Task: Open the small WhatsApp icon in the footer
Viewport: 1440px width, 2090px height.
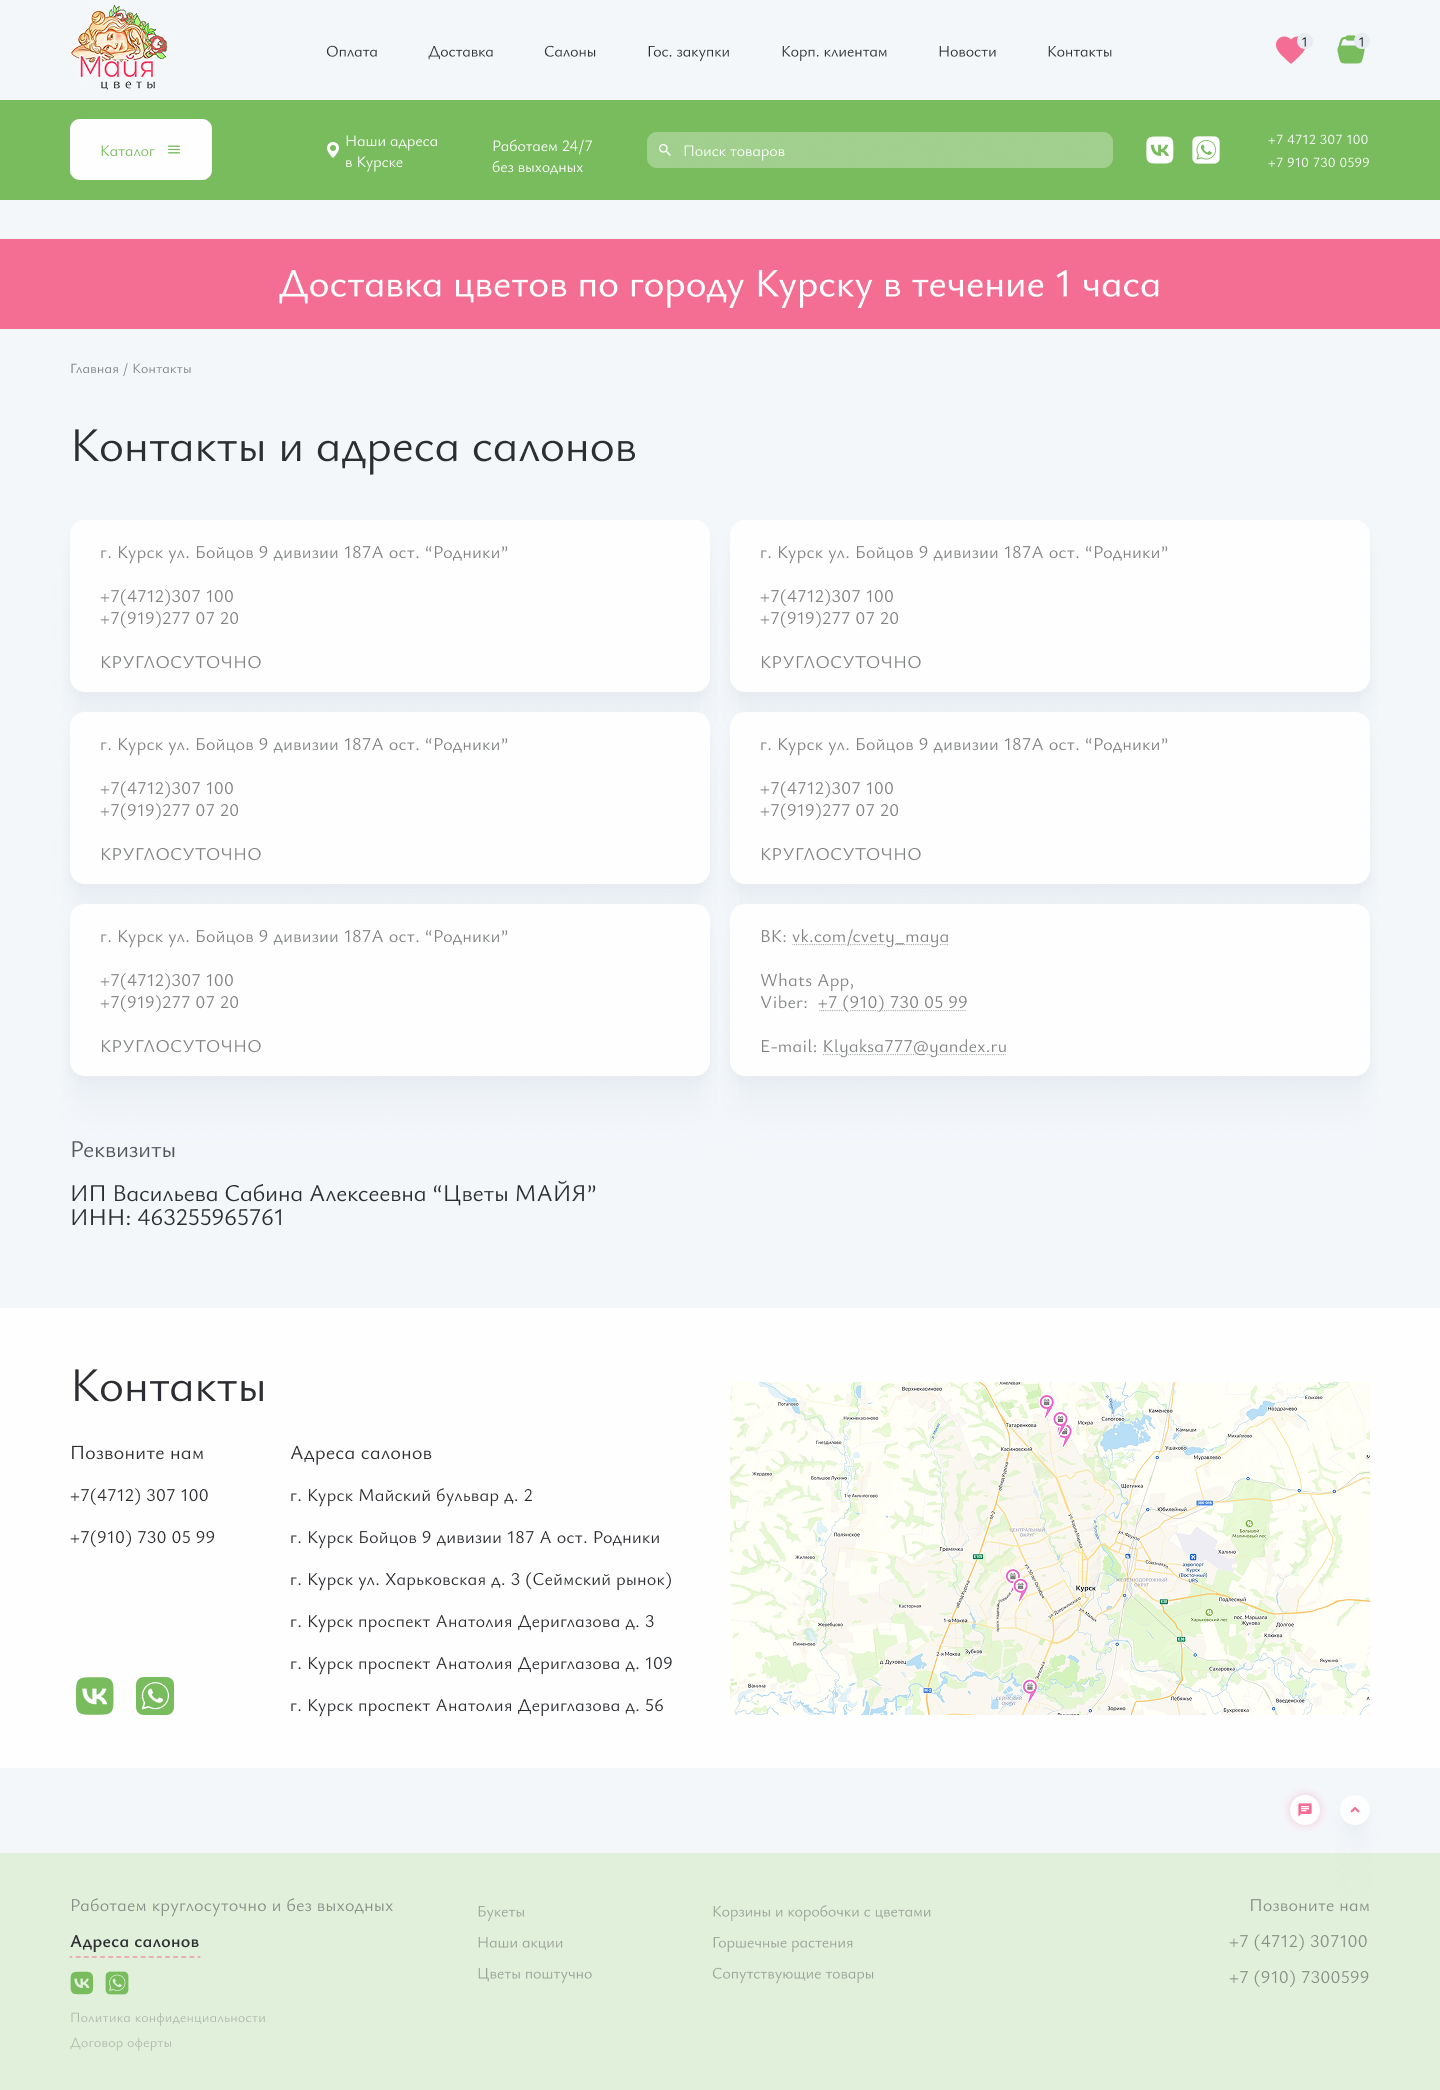Action: click(117, 1982)
